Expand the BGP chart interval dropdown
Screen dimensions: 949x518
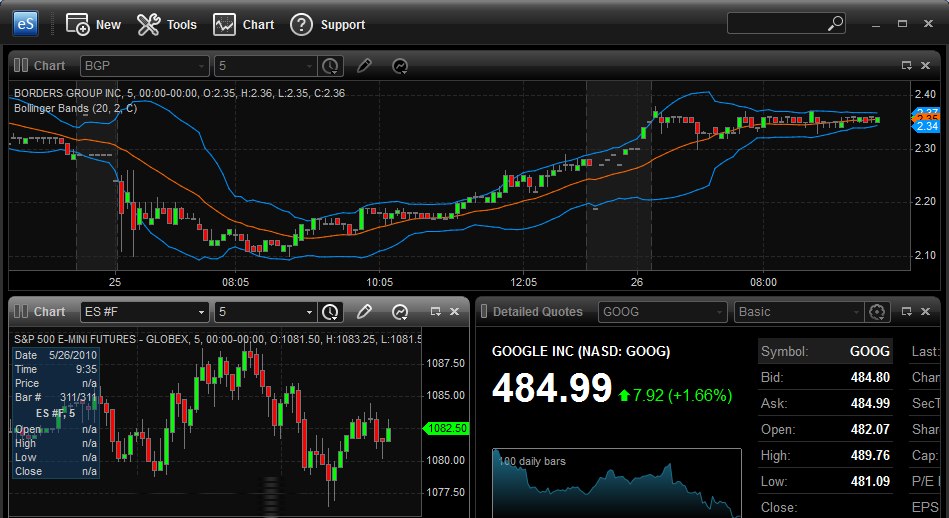[309, 66]
